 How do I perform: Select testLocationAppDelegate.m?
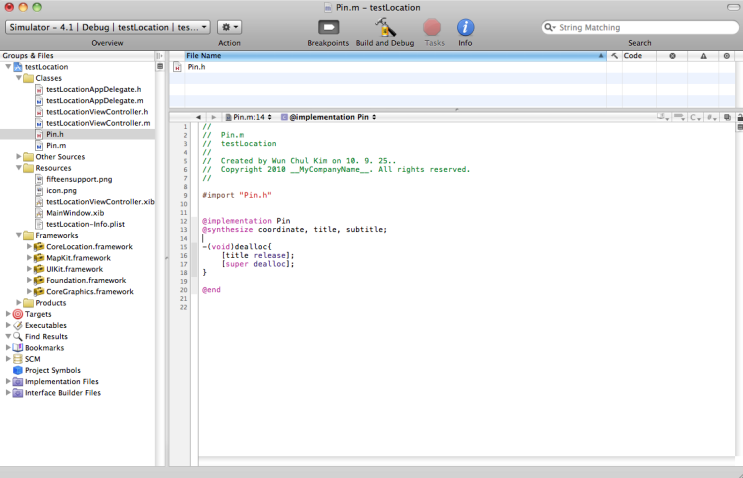(x=95, y=100)
